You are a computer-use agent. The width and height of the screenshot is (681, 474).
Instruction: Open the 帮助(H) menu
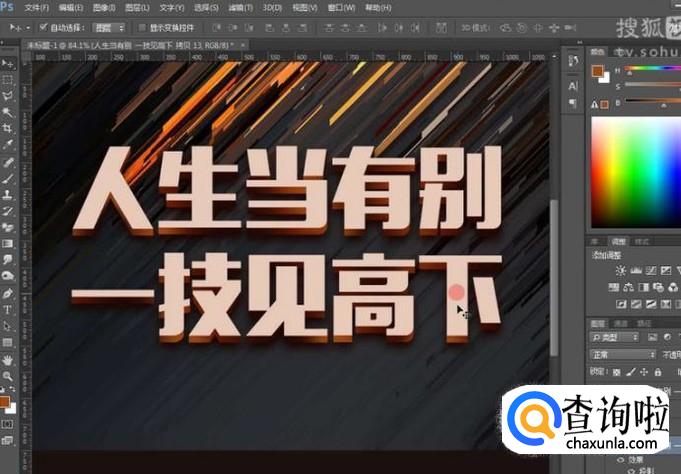pos(378,8)
